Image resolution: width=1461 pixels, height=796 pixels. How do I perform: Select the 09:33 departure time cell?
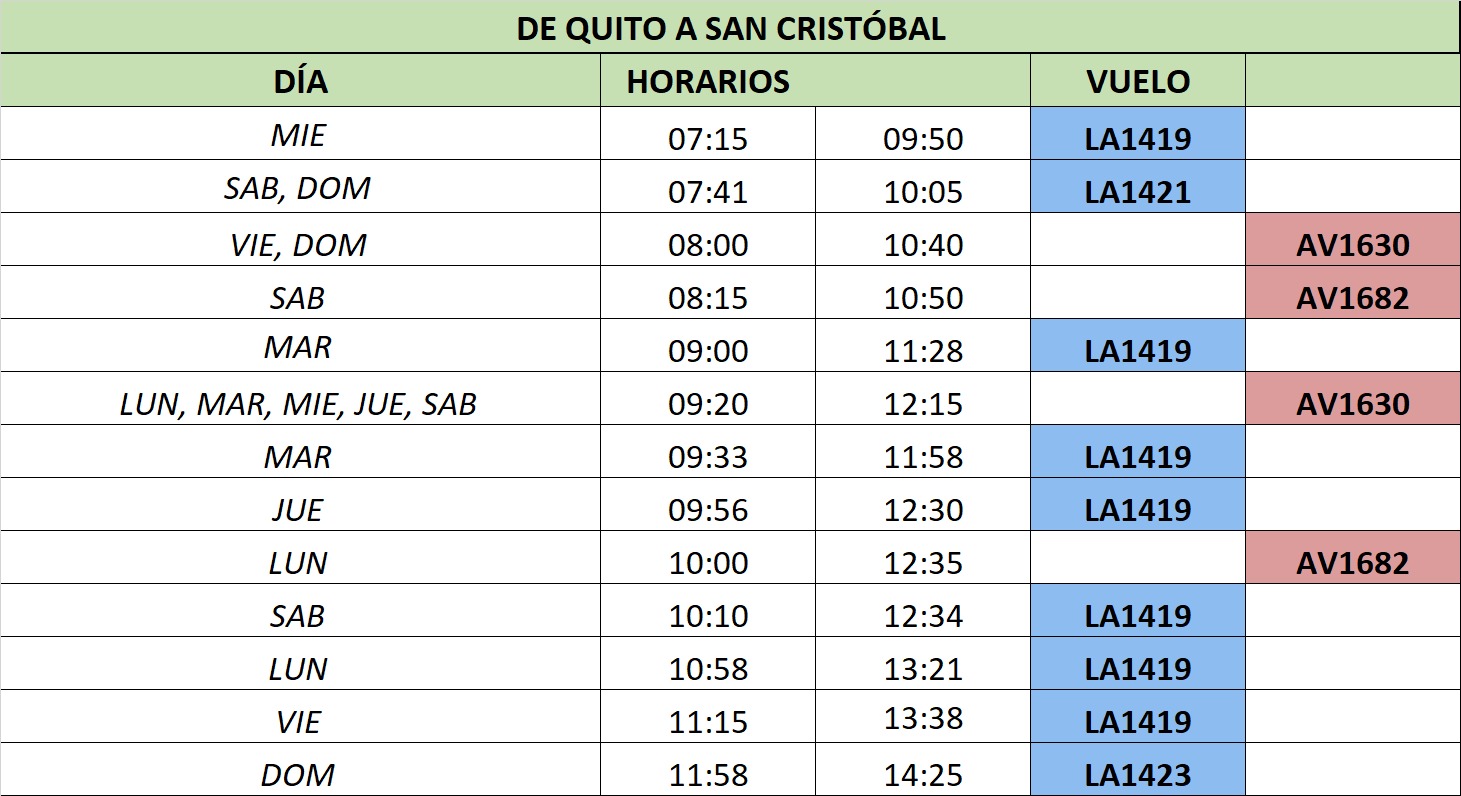click(x=708, y=456)
